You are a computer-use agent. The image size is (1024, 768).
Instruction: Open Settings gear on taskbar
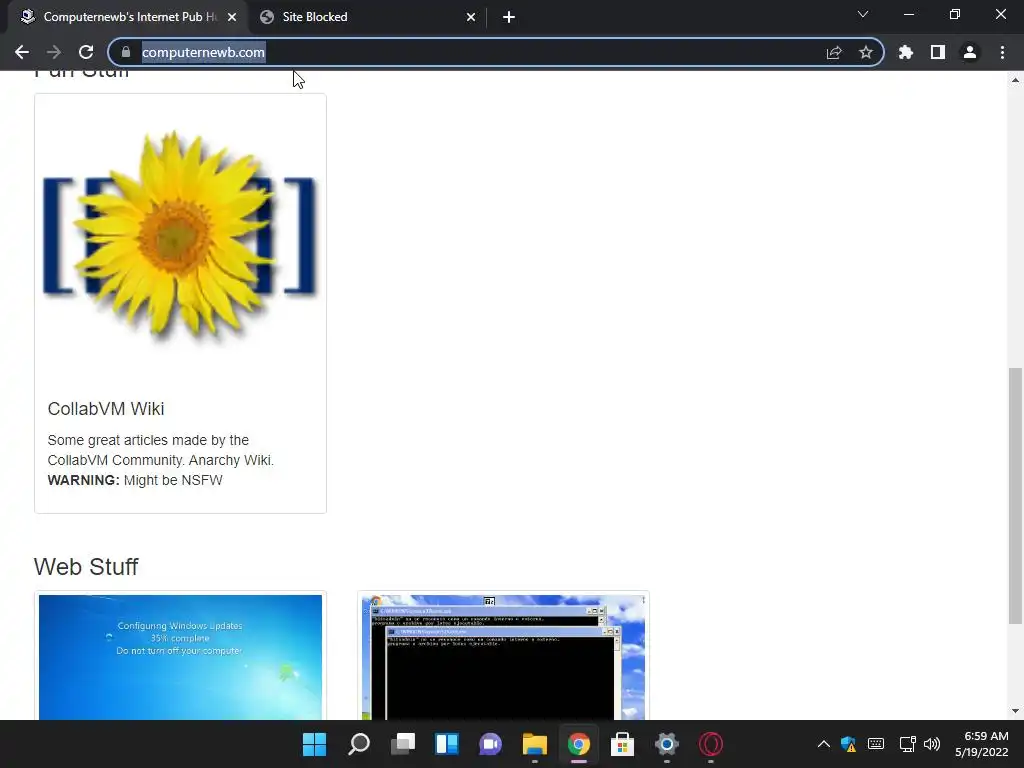(667, 744)
